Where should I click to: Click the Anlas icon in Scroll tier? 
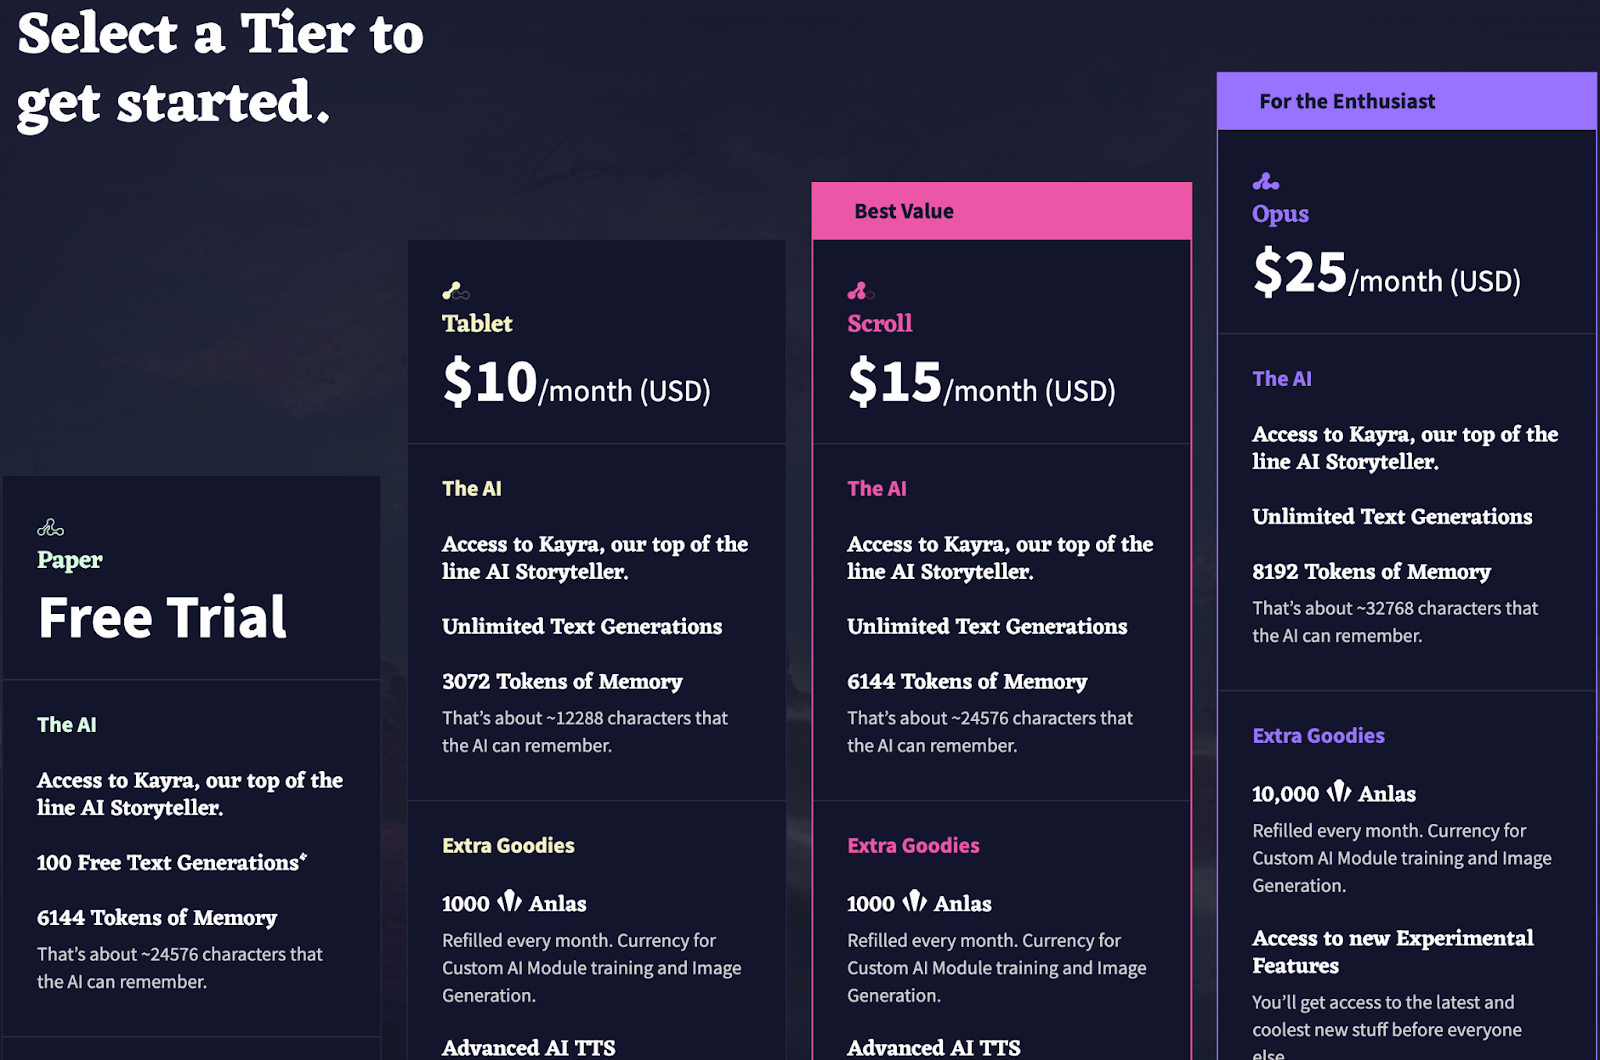[x=915, y=902]
